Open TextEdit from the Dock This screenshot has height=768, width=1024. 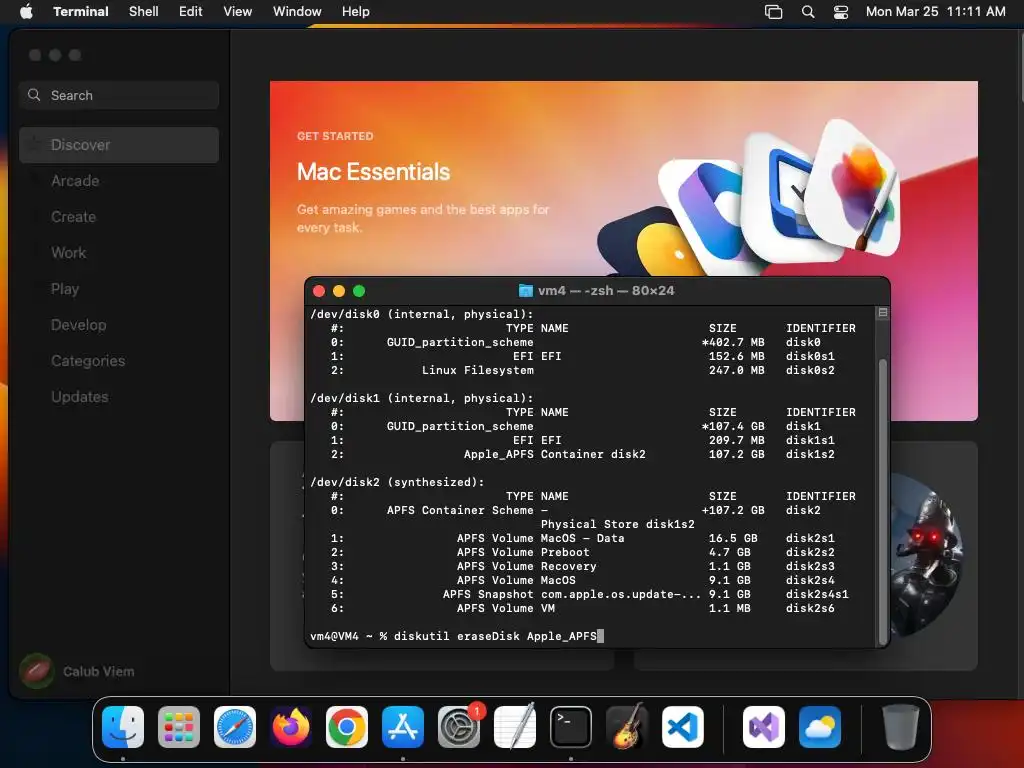coord(515,726)
